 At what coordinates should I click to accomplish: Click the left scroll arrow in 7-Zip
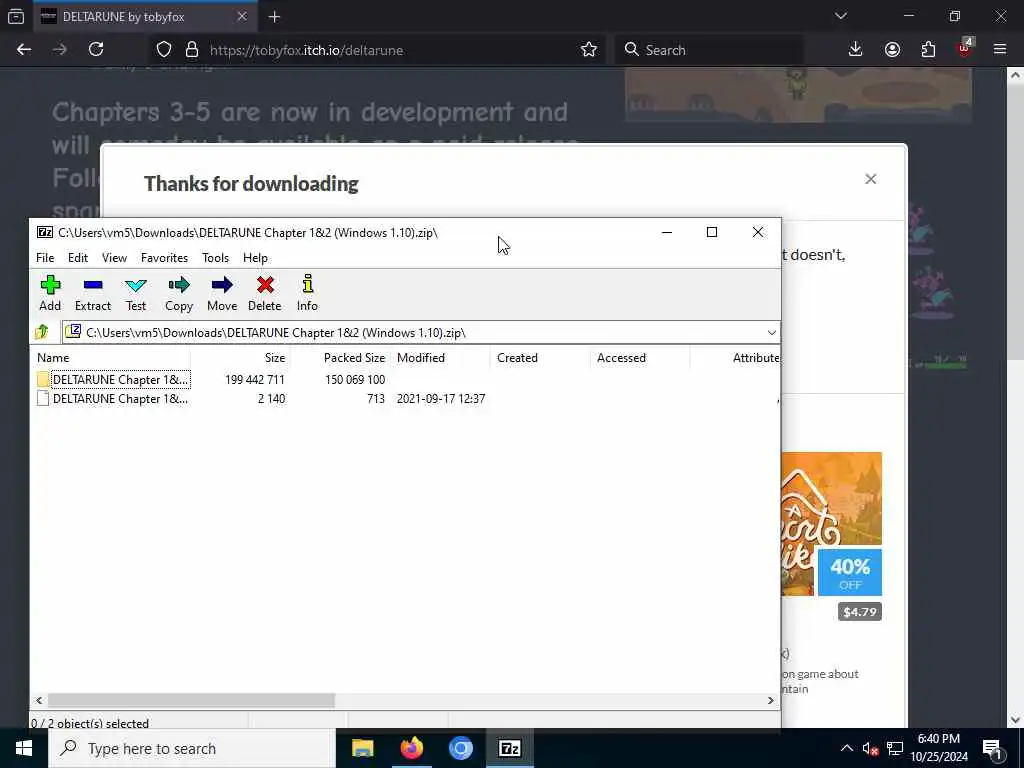pos(39,700)
